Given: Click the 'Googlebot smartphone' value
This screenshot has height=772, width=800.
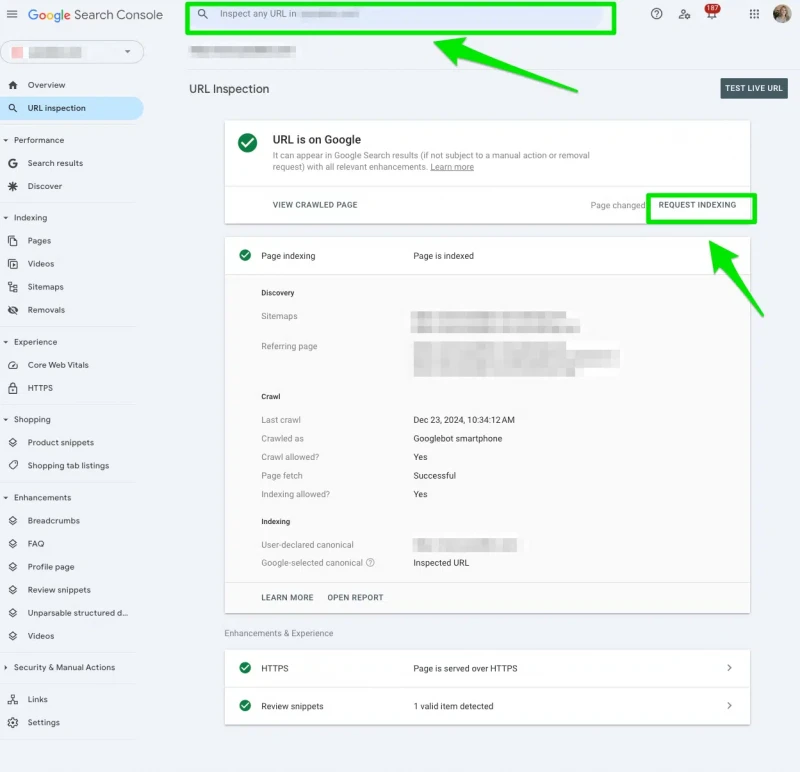Looking at the screenshot, I should (458, 438).
